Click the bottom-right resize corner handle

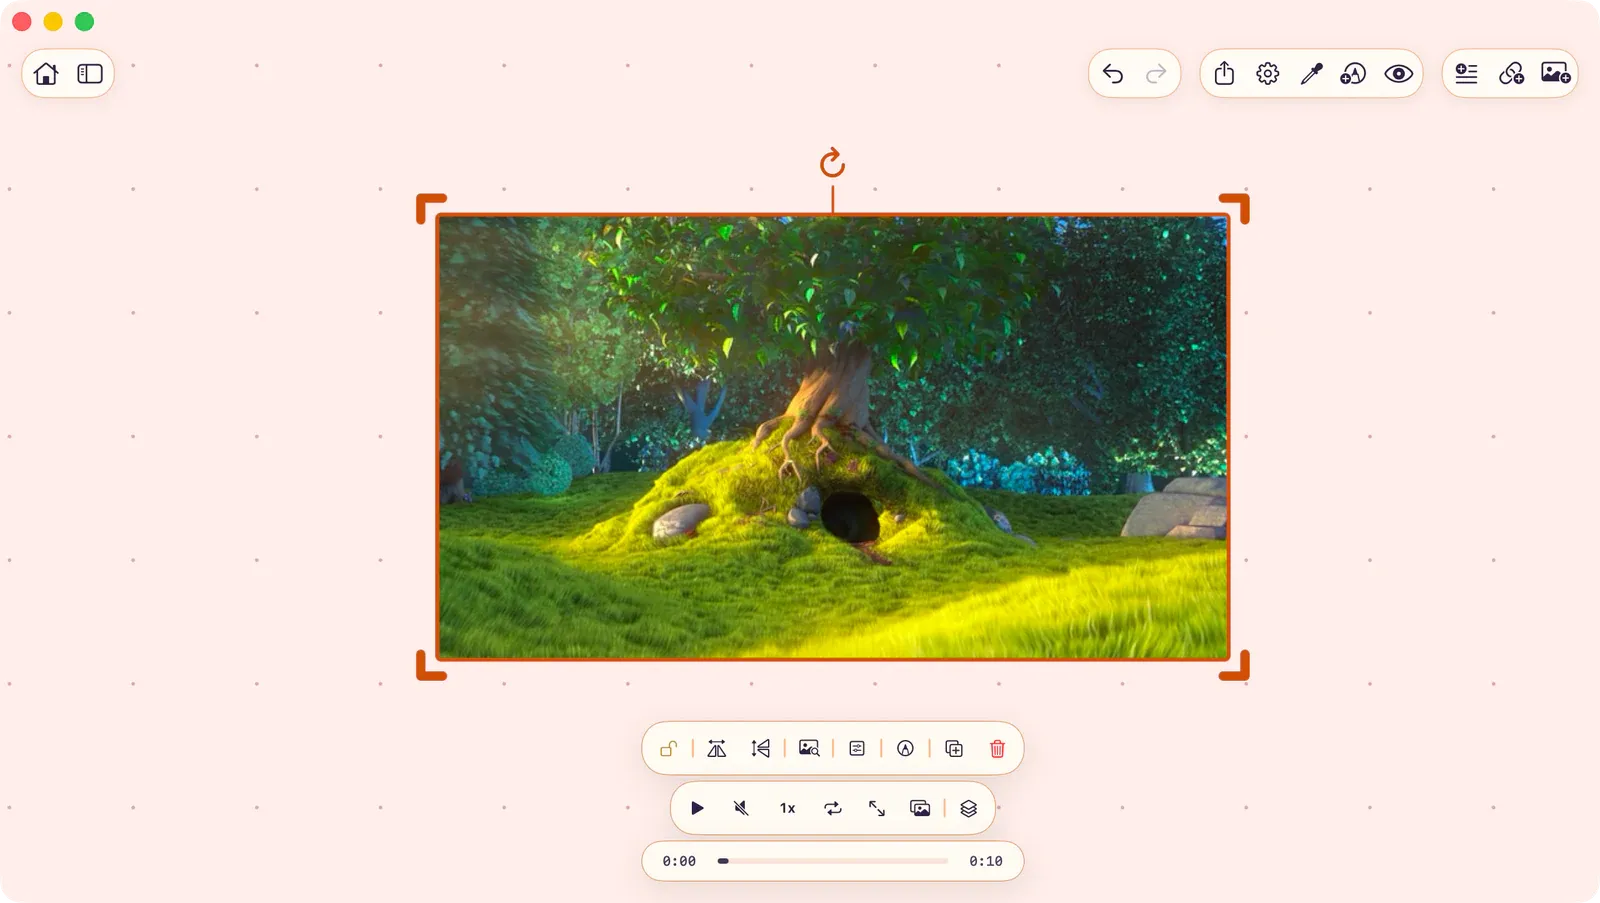(x=1235, y=666)
